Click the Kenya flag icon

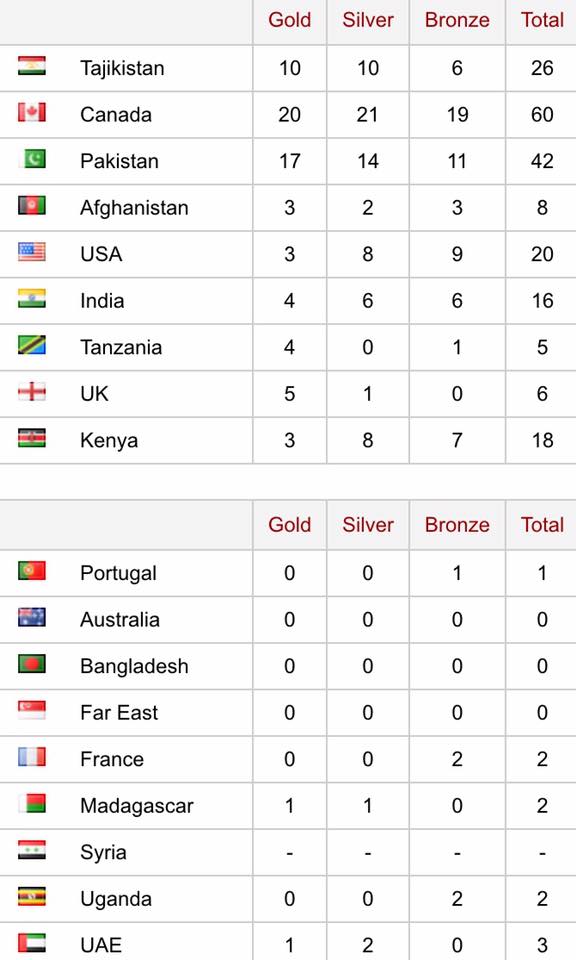pyautogui.click(x=32, y=438)
